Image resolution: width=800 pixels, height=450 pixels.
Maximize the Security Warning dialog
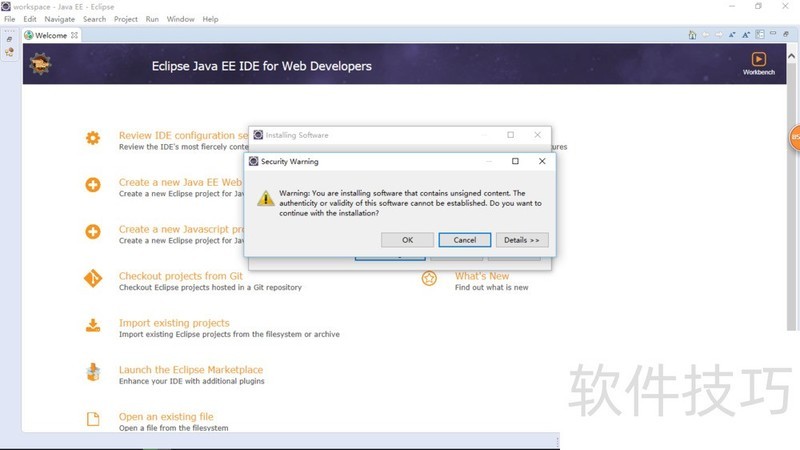tap(515, 161)
